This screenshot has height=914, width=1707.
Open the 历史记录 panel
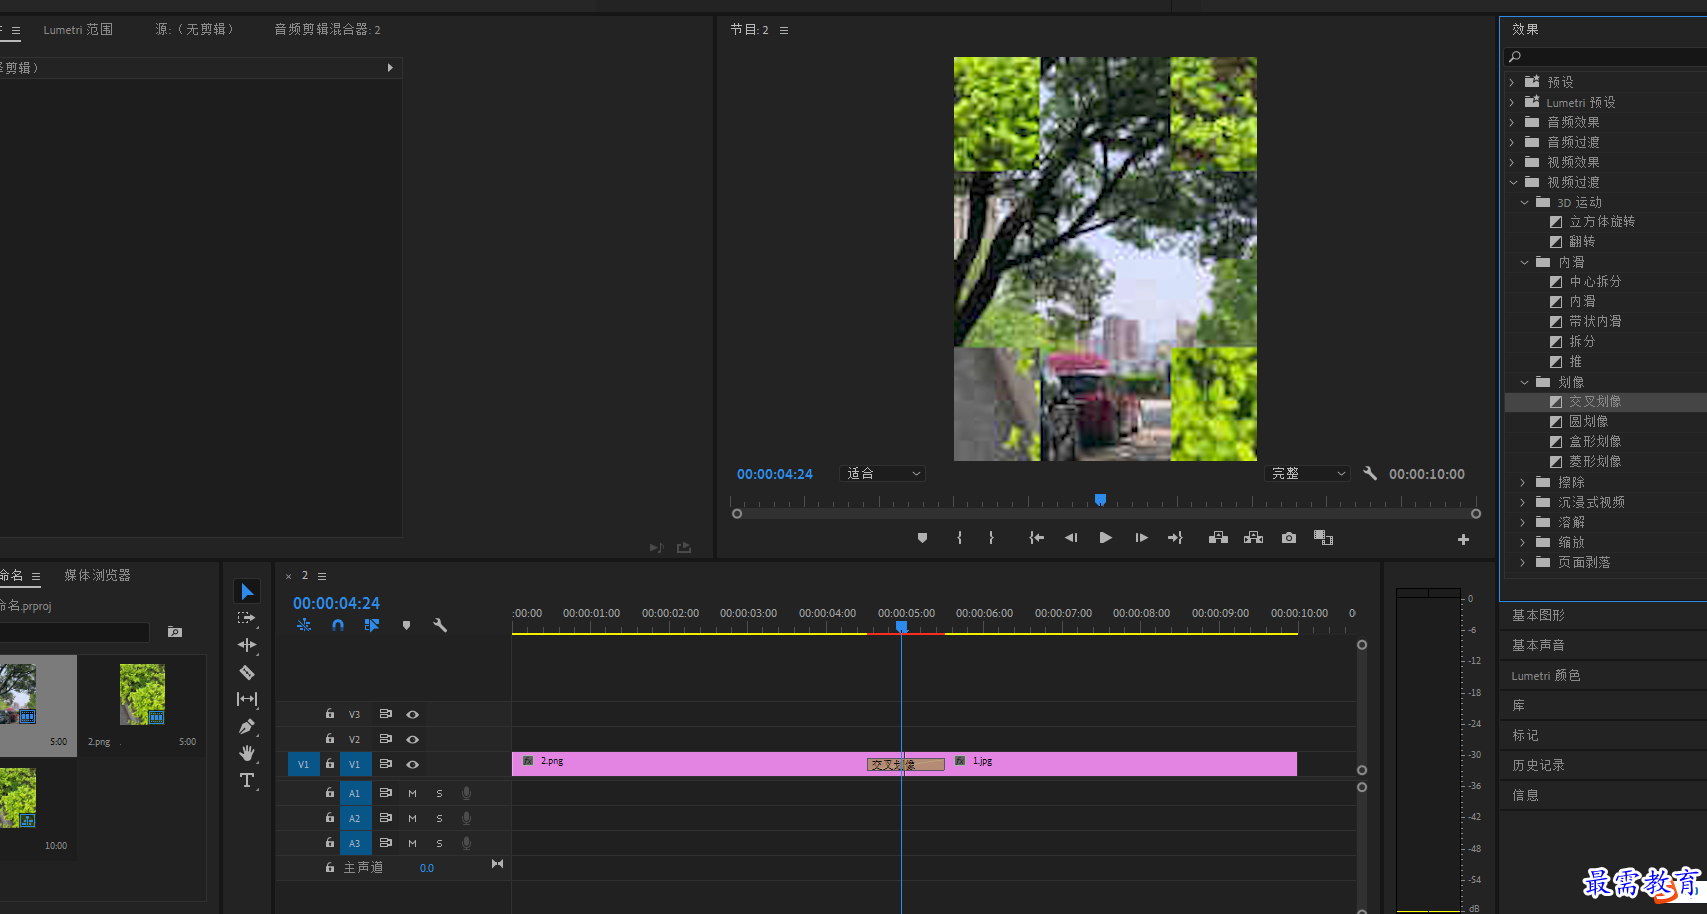coord(1538,765)
